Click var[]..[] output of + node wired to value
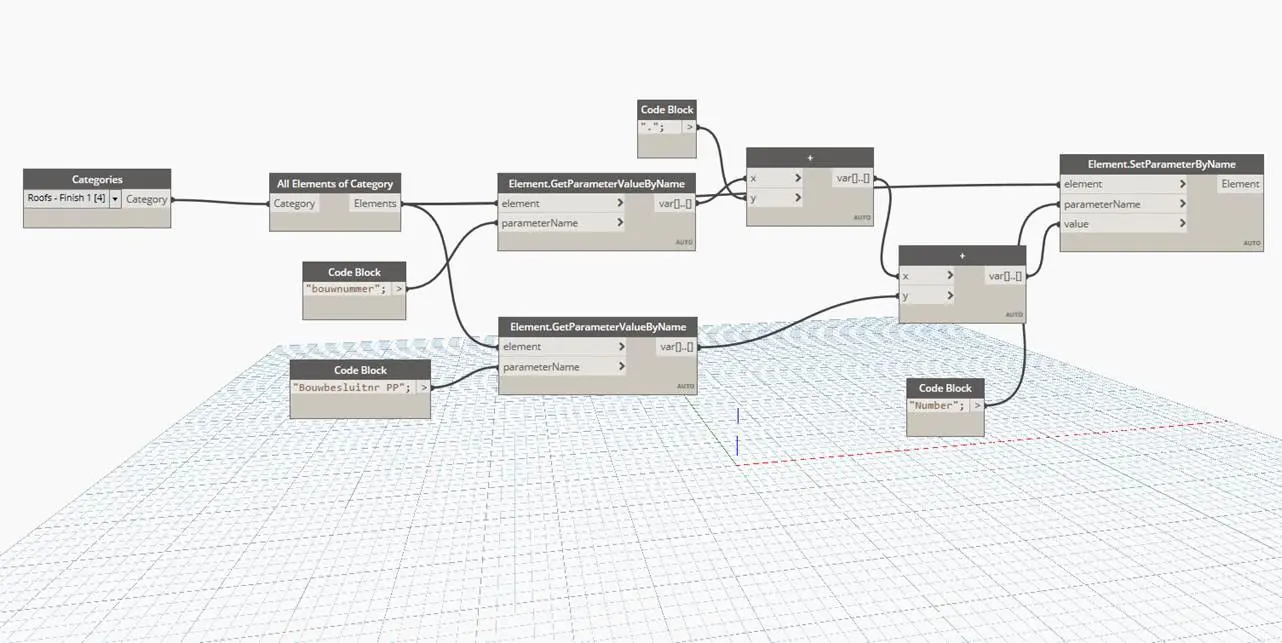The image size is (1282, 643). (x=1005, y=276)
